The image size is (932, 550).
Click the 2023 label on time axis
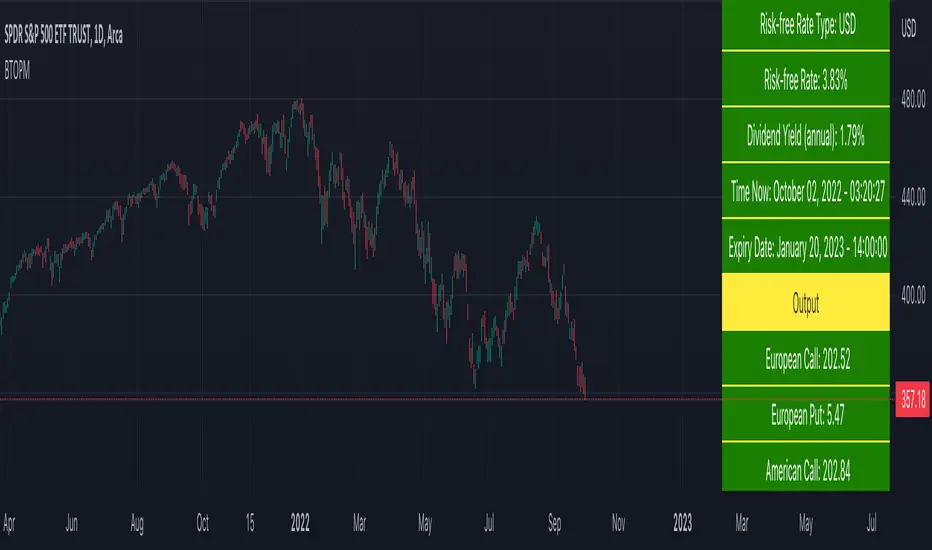[682, 521]
